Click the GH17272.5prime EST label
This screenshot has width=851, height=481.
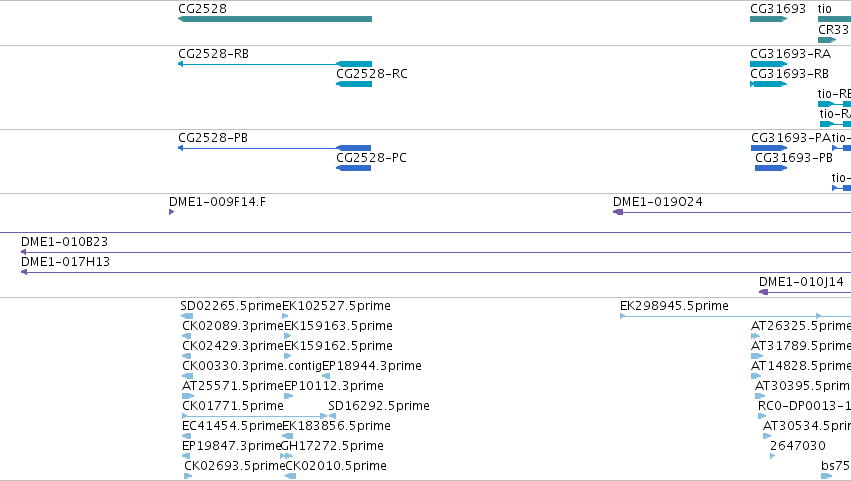(332, 446)
